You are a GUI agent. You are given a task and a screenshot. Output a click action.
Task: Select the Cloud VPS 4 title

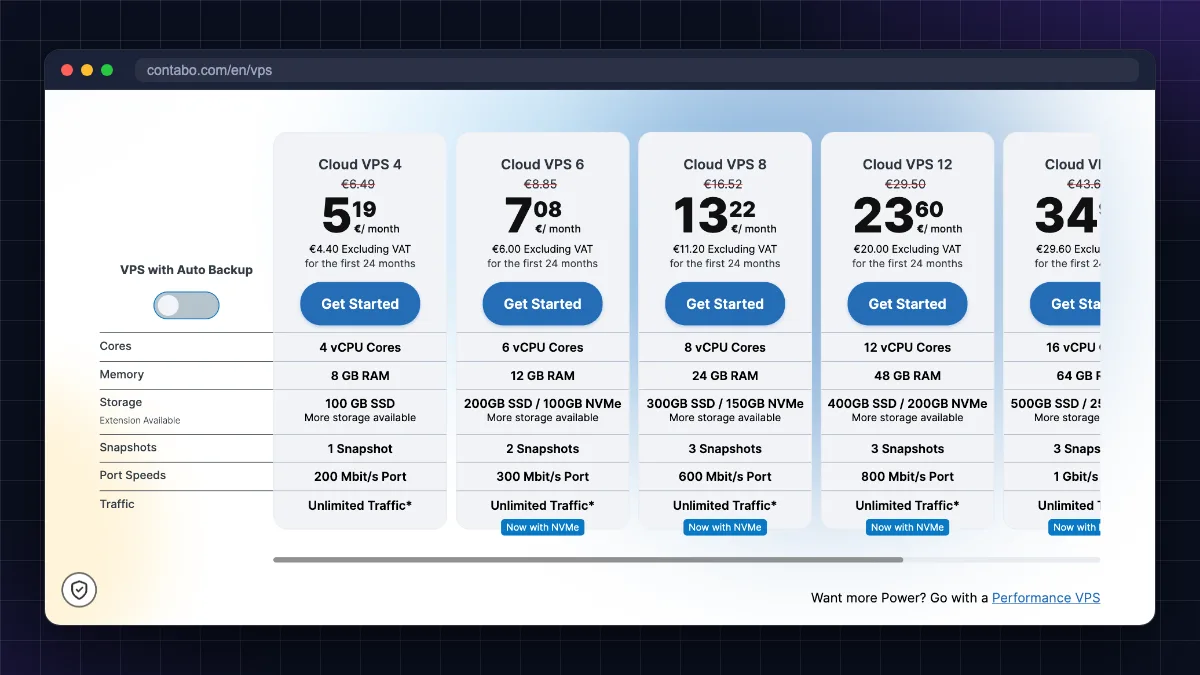[360, 164]
